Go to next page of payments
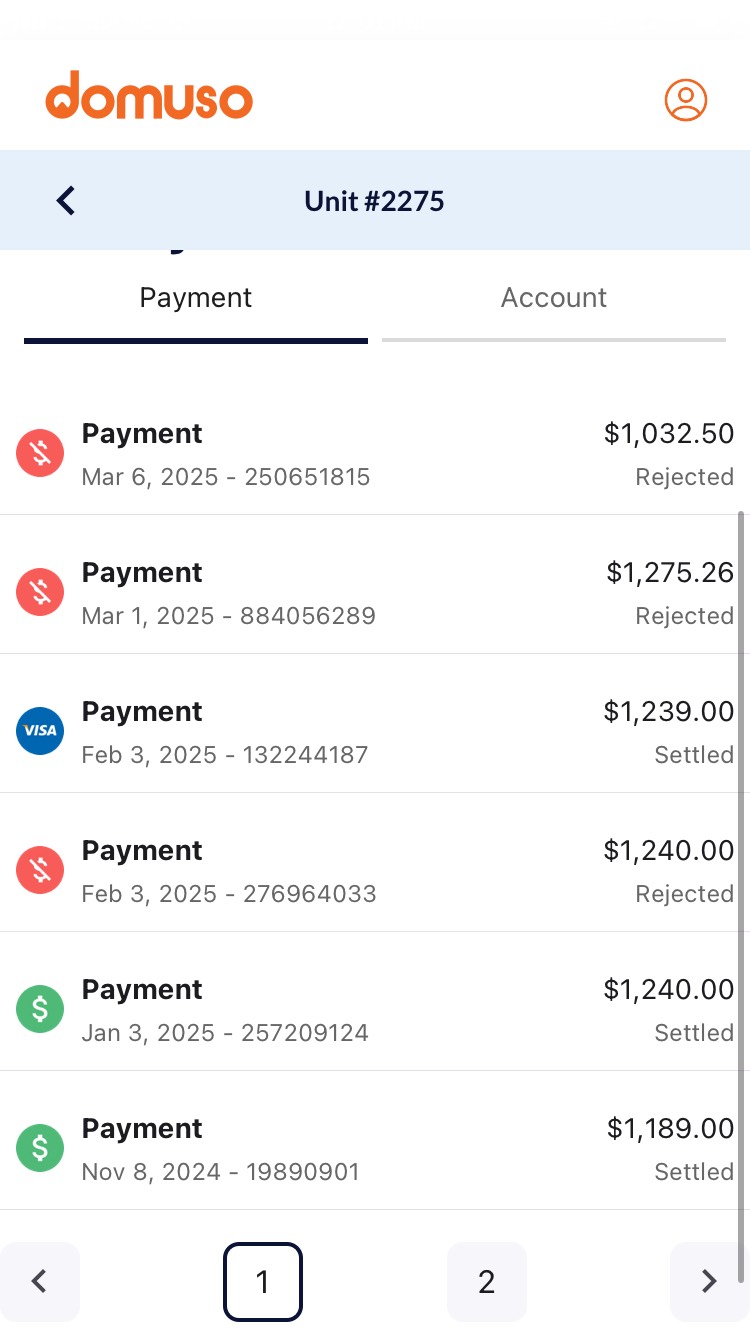The width and height of the screenshot is (750, 1334). [x=709, y=1281]
